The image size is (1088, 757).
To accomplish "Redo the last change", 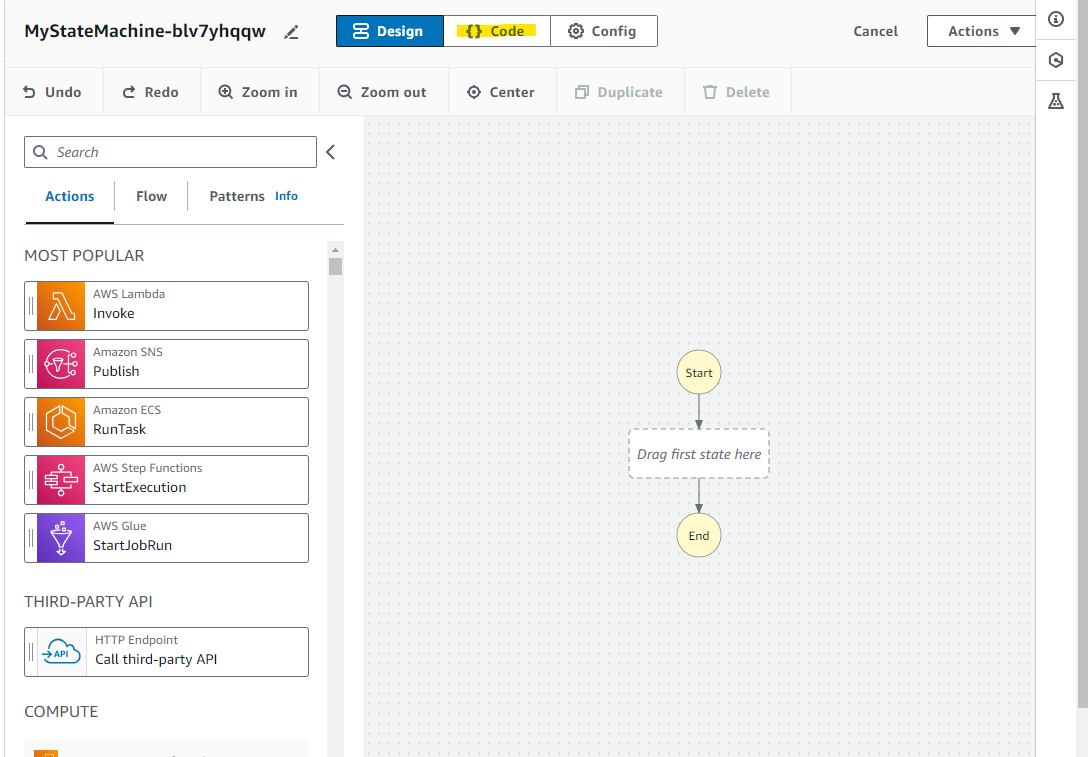I will pos(151,92).
